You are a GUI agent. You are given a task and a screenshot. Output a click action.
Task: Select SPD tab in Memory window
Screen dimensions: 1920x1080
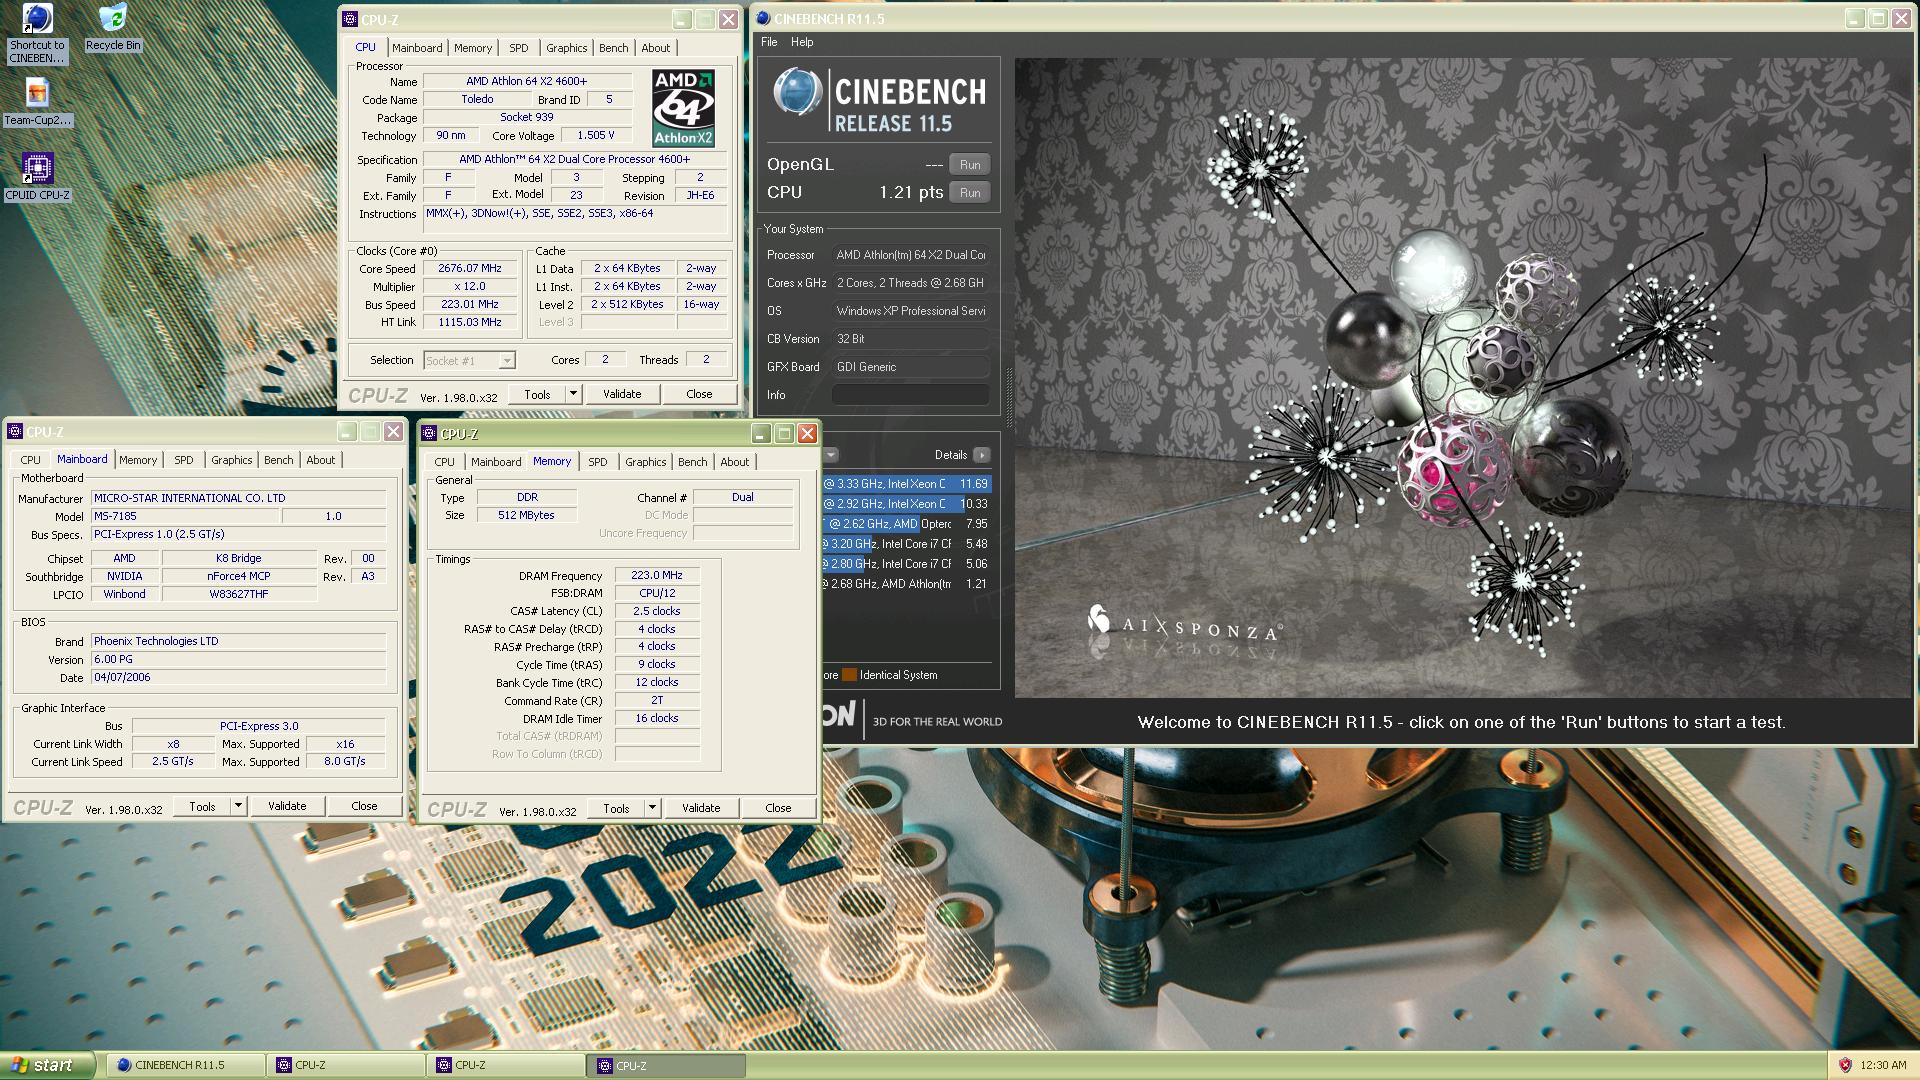point(598,462)
